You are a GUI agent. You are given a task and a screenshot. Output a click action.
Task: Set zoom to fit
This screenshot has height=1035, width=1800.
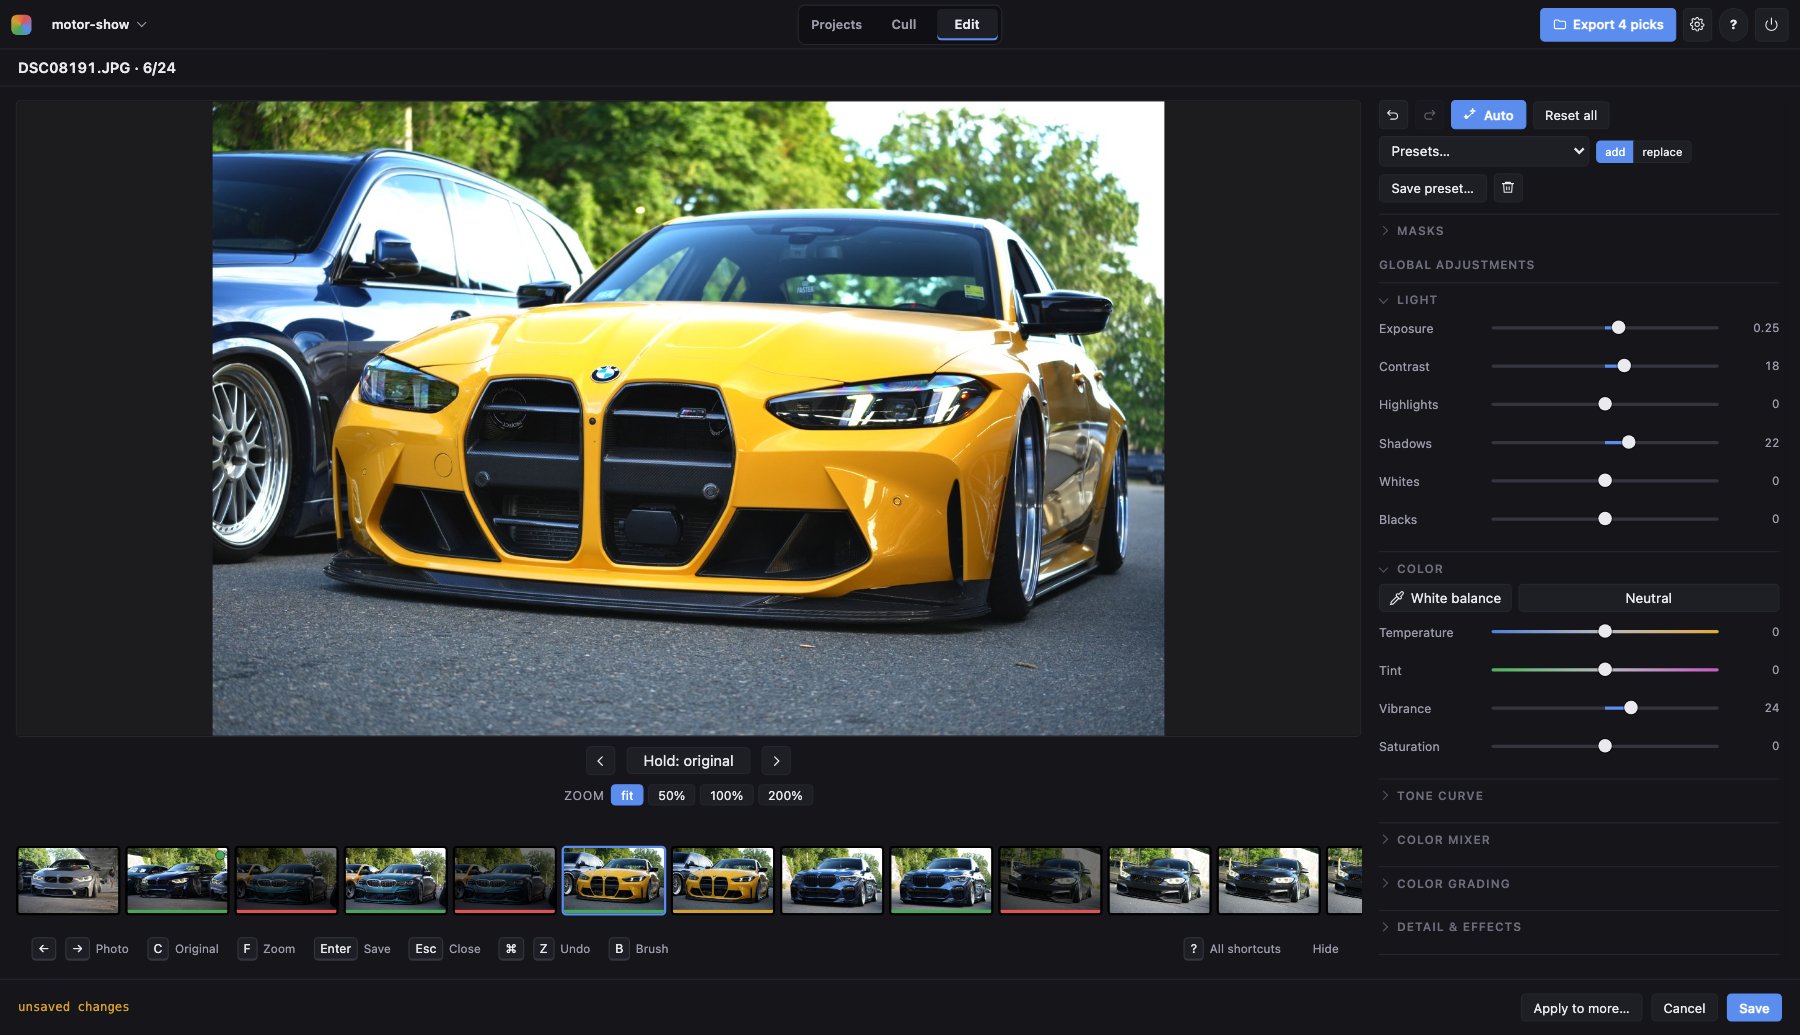pos(627,796)
